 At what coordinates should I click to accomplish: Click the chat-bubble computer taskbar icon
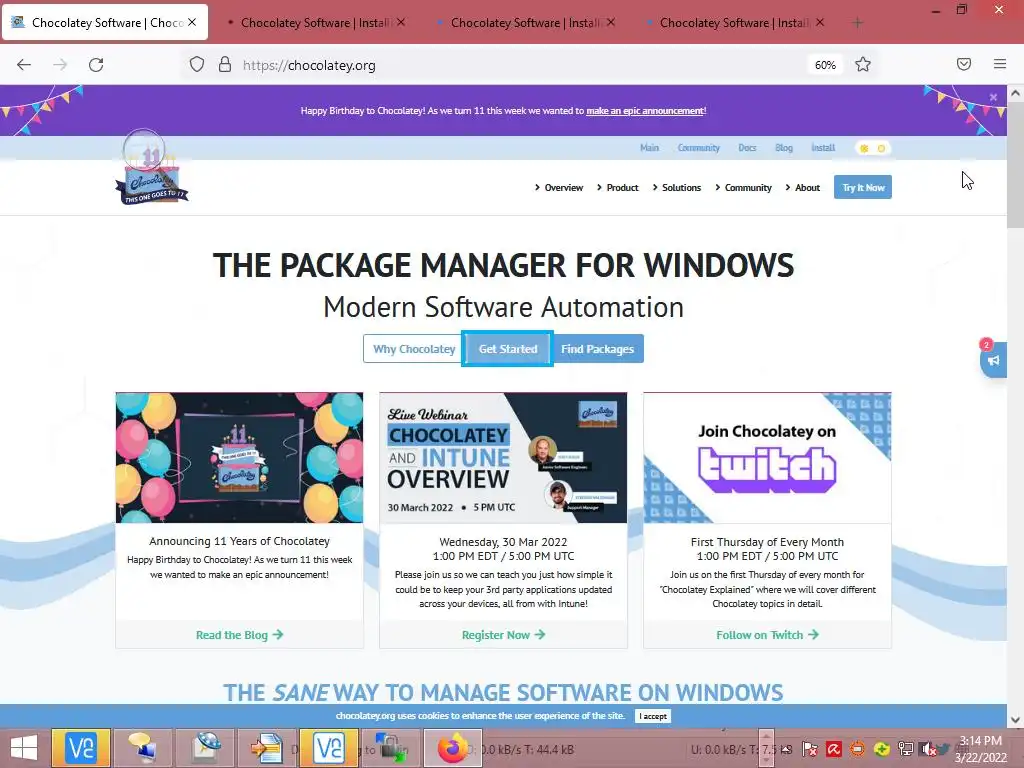[x=142, y=748]
